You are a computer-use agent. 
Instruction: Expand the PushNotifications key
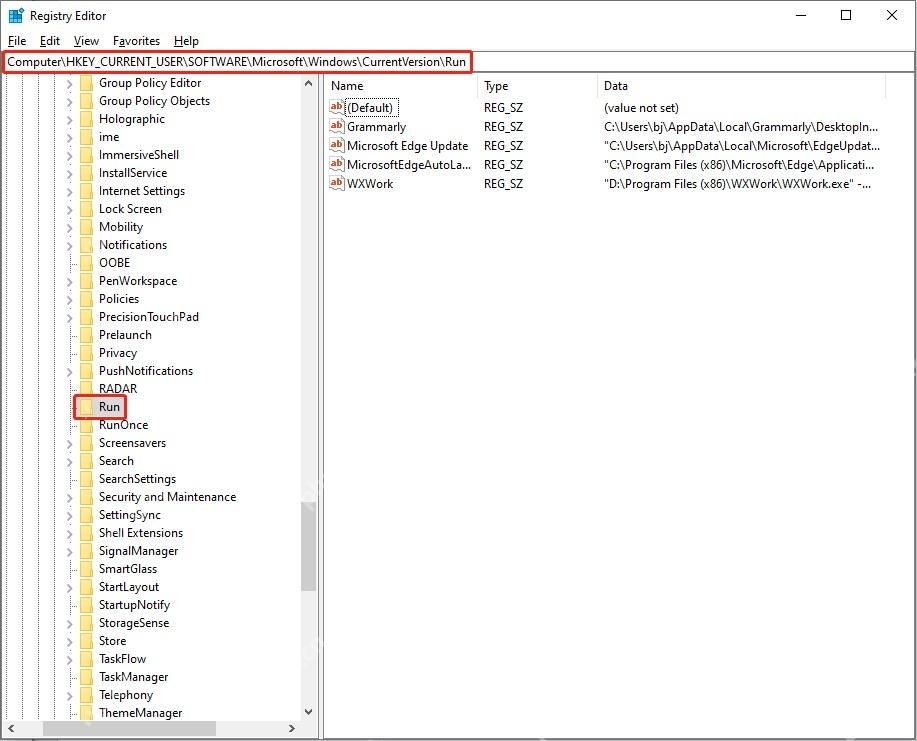click(x=70, y=371)
